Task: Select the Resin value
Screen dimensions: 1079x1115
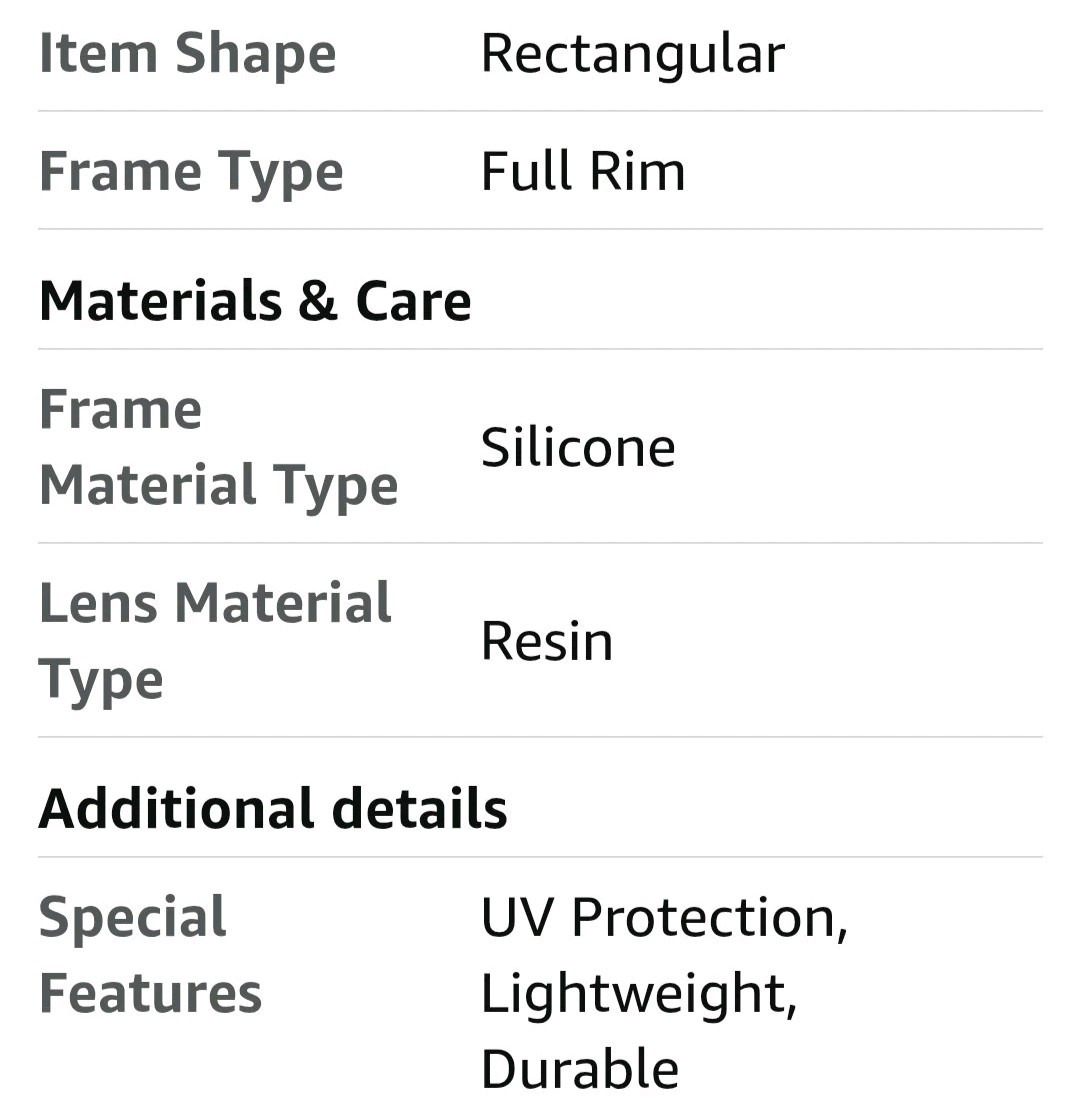Action: (547, 641)
